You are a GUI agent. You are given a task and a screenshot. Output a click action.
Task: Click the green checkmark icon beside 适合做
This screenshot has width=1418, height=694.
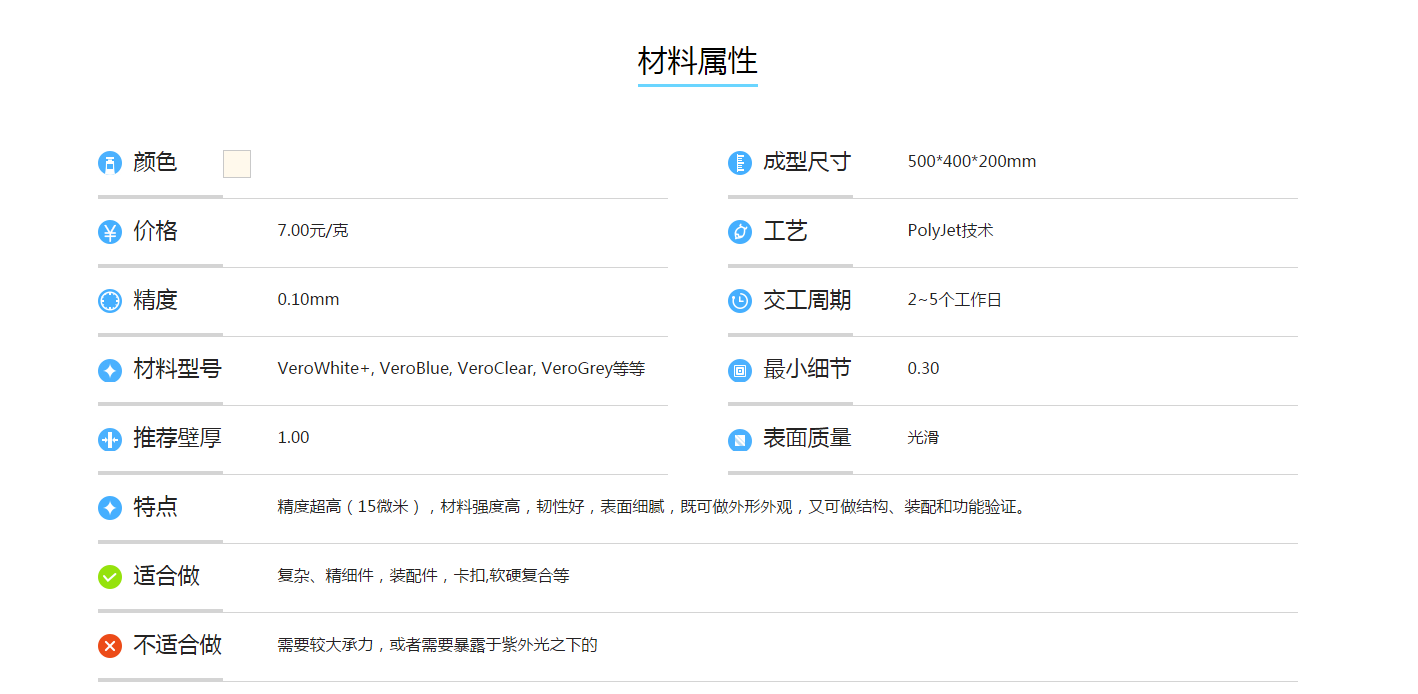(110, 577)
